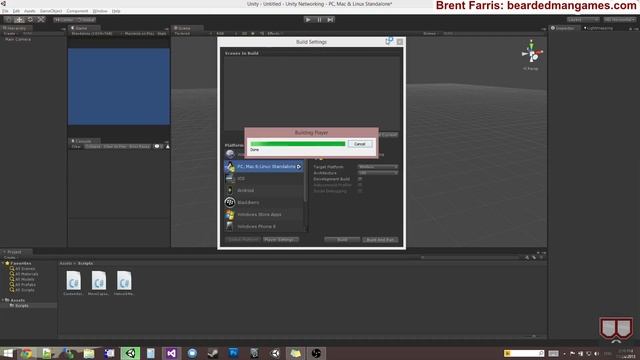Image resolution: width=640 pixels, height=360 pixels.
Task: Switch to the Lightmapping tab
Action: [598, 28]
